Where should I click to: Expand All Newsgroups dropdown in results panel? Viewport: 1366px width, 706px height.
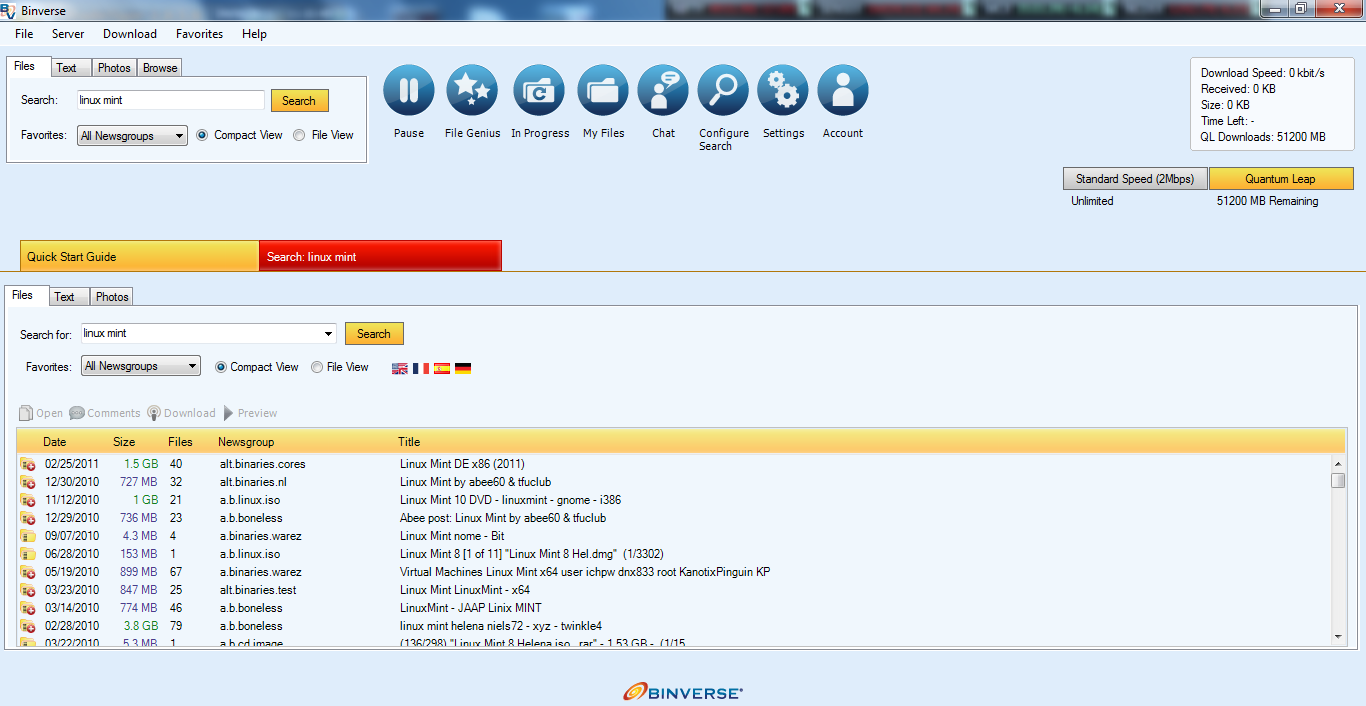tap(141, 366)
